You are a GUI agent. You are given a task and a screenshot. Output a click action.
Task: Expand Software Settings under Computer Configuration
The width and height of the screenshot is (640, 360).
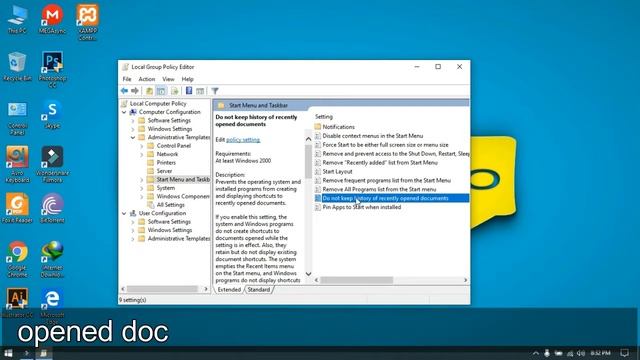point(133,121)
